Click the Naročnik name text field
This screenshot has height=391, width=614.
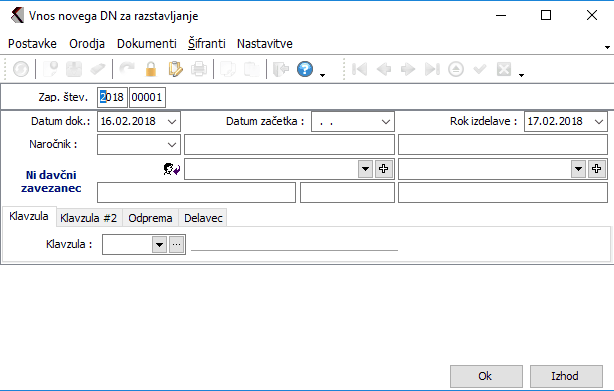[x=289, y=145]
